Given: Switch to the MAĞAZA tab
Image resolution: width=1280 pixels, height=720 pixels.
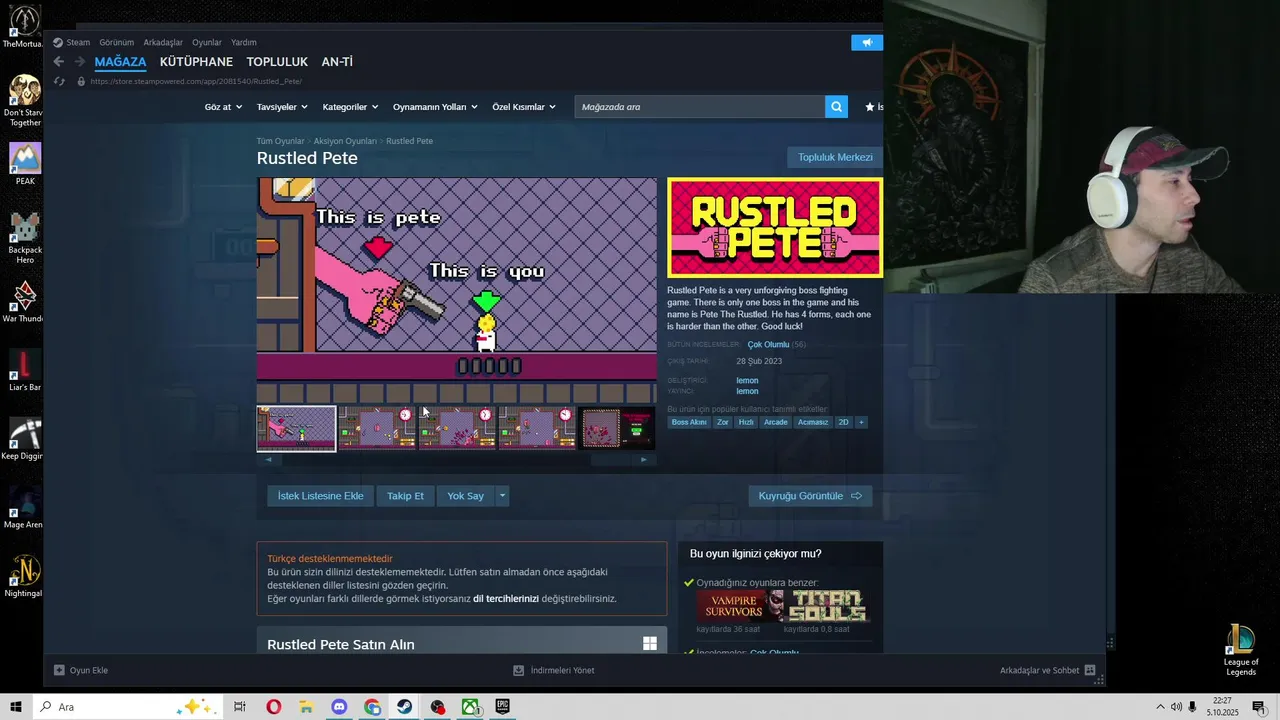Looking at the screenshot, I should 120,62.
